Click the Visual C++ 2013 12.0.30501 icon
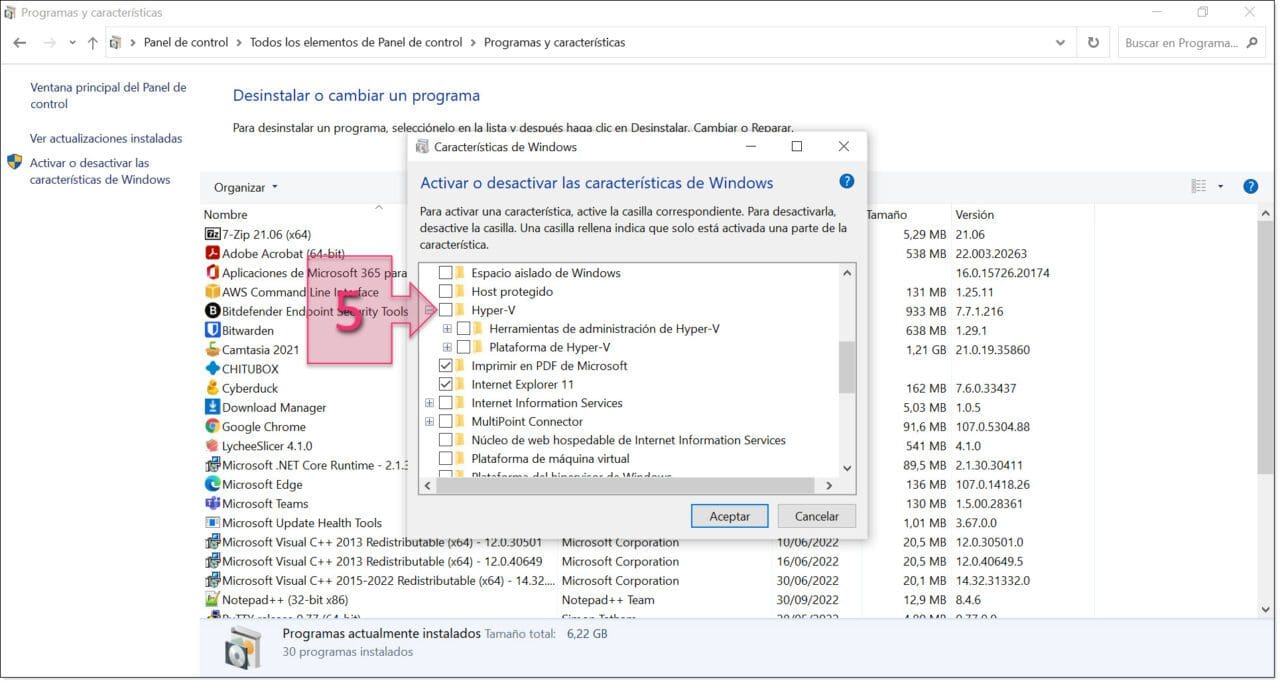This screenshot has height=683, width=1280. (x=212, y=542)
